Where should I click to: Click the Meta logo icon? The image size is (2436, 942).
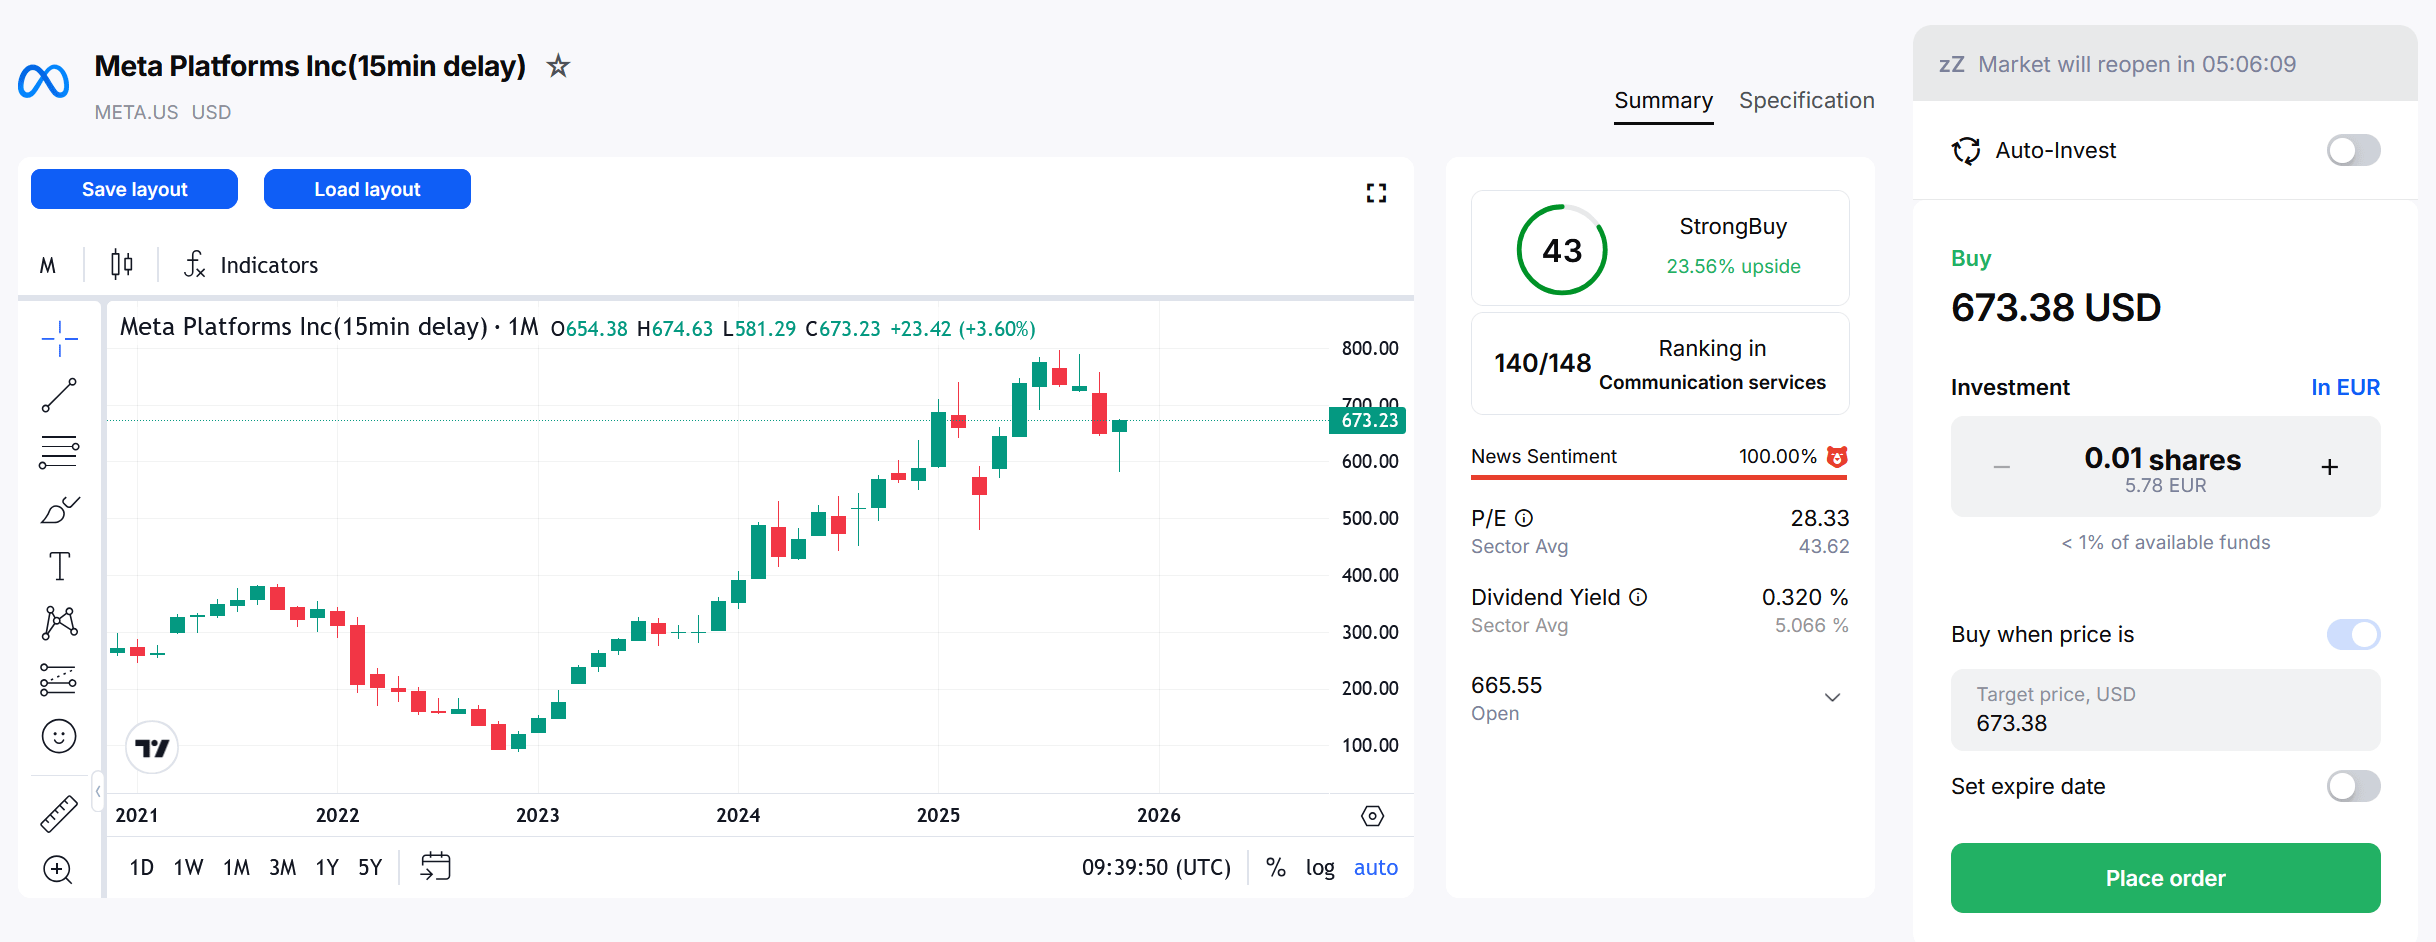pos(44,81)
